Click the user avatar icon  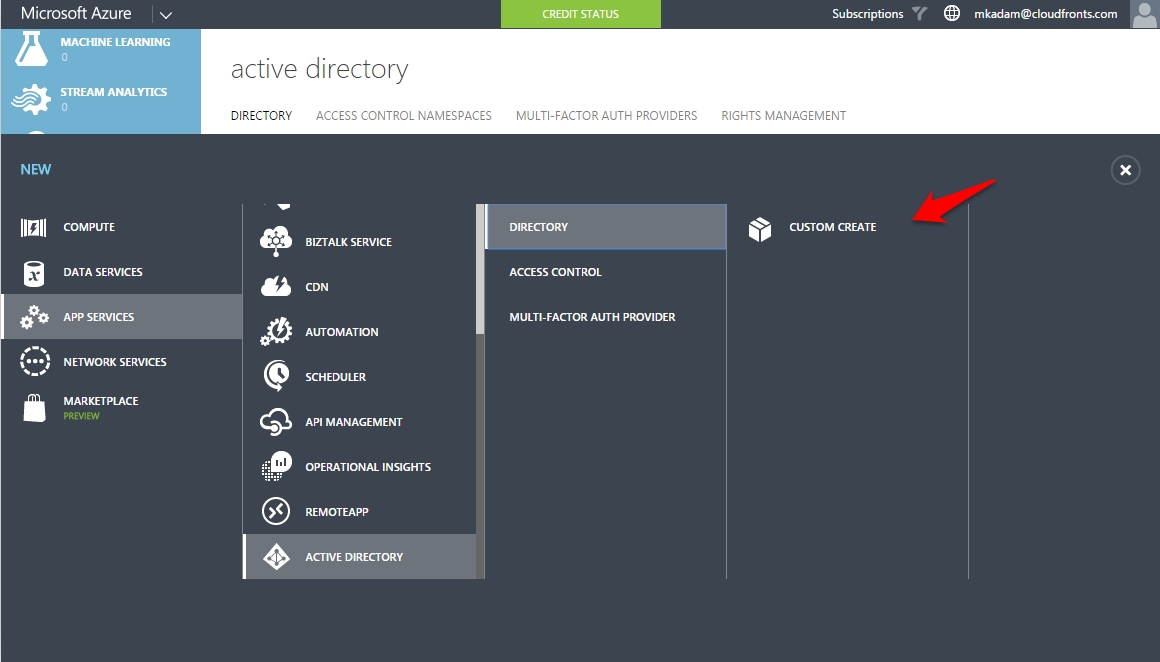1144,14
